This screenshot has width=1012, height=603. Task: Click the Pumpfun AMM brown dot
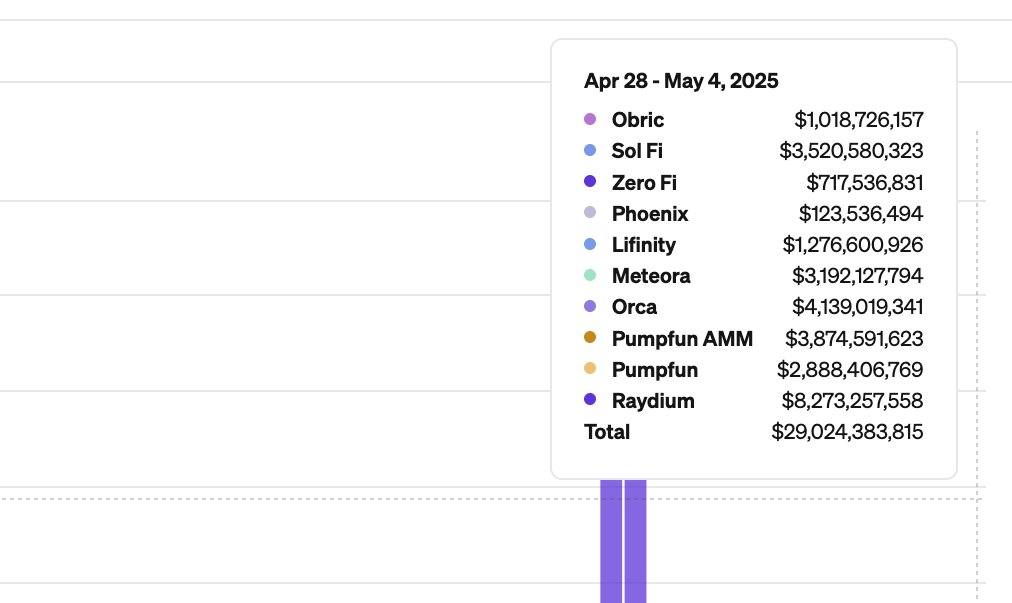[590, 337]
